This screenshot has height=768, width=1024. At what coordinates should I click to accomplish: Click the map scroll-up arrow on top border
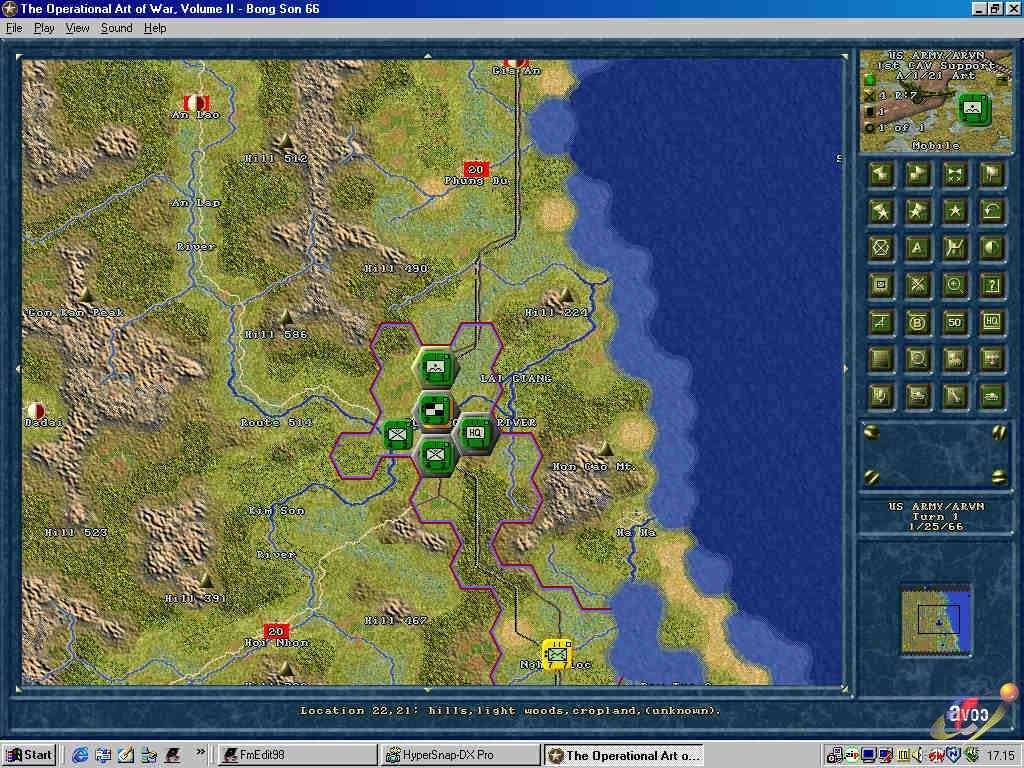pos(428,56)
